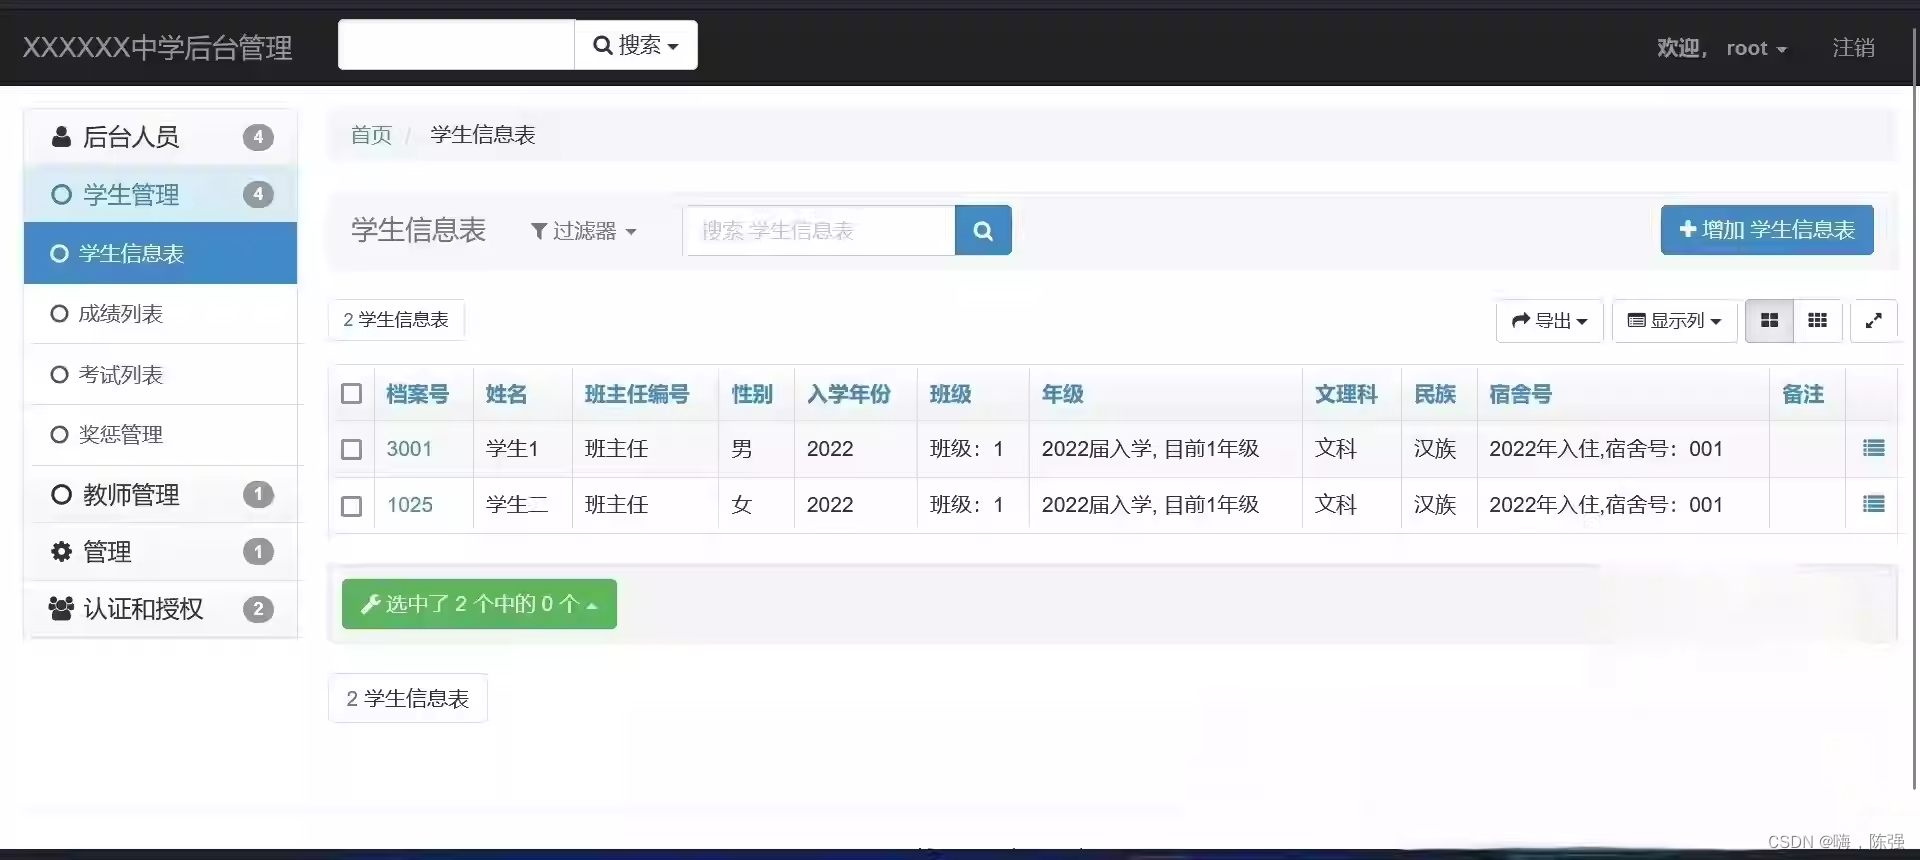The height and width of the screenshot is (860, 1920).
Task: Click the 教师管理 badge showing 1
Action: tap(258, 494)
